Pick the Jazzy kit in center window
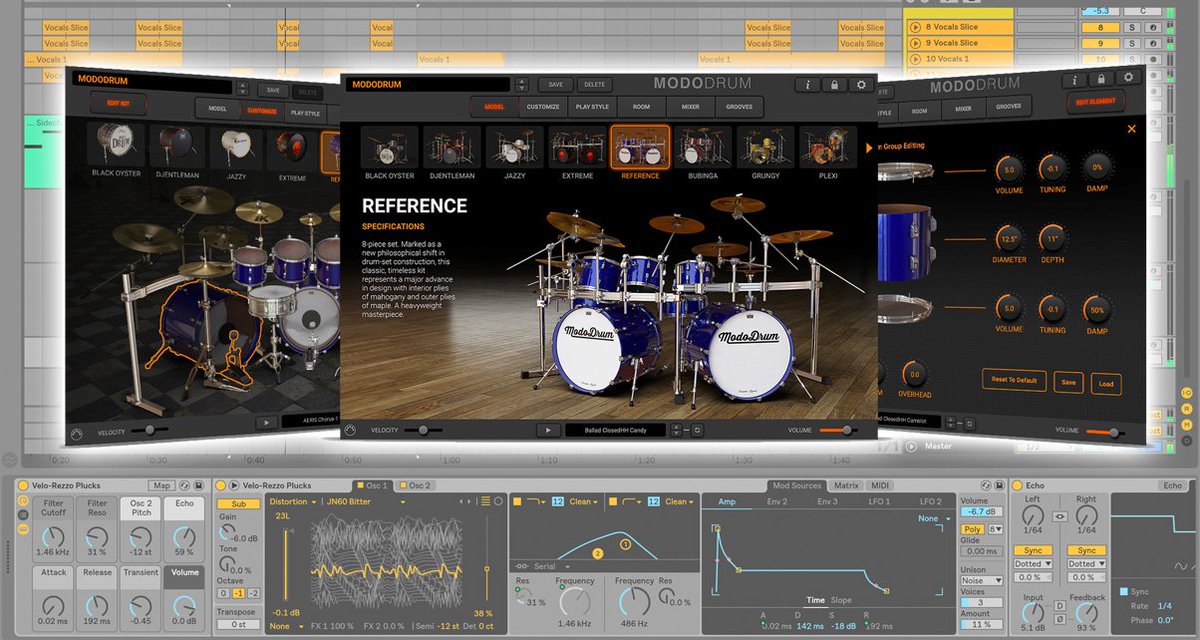 click(514, 152)
